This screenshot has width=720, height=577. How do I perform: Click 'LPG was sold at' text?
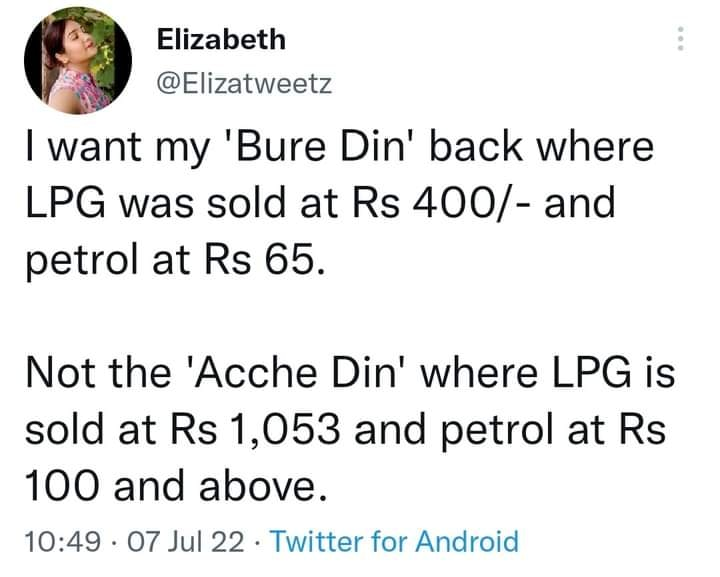(x=181, y=204)
